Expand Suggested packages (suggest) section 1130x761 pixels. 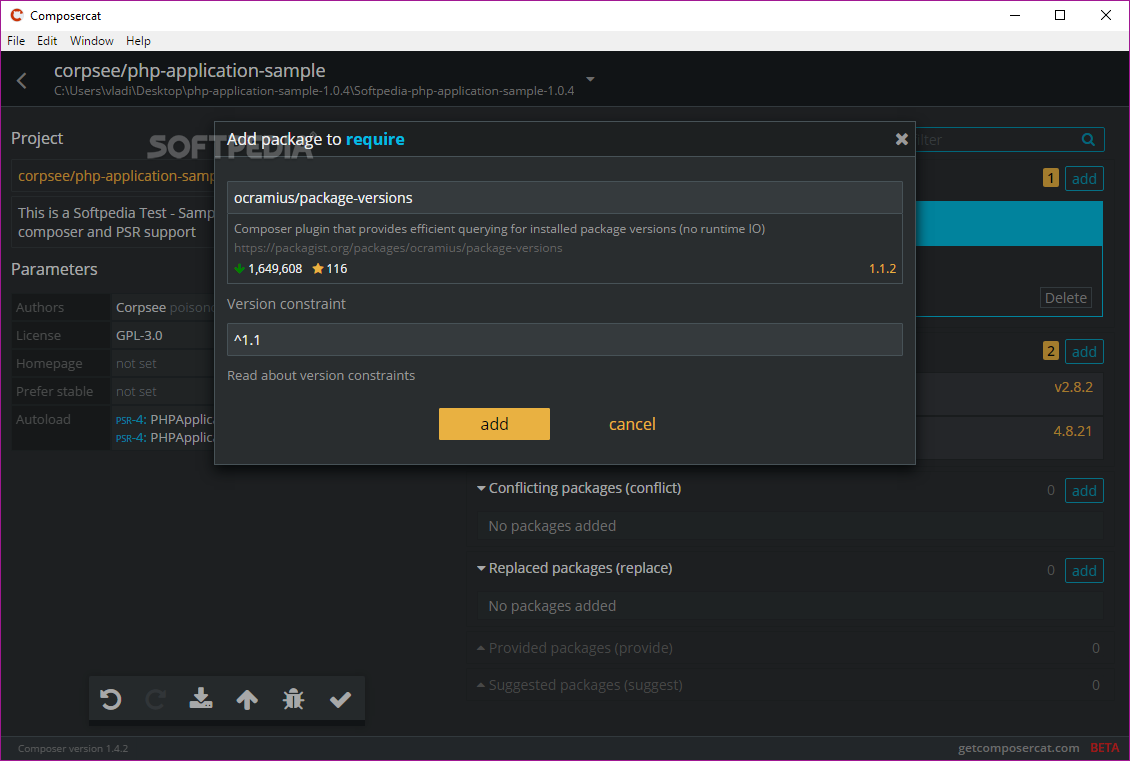(579, 685)
